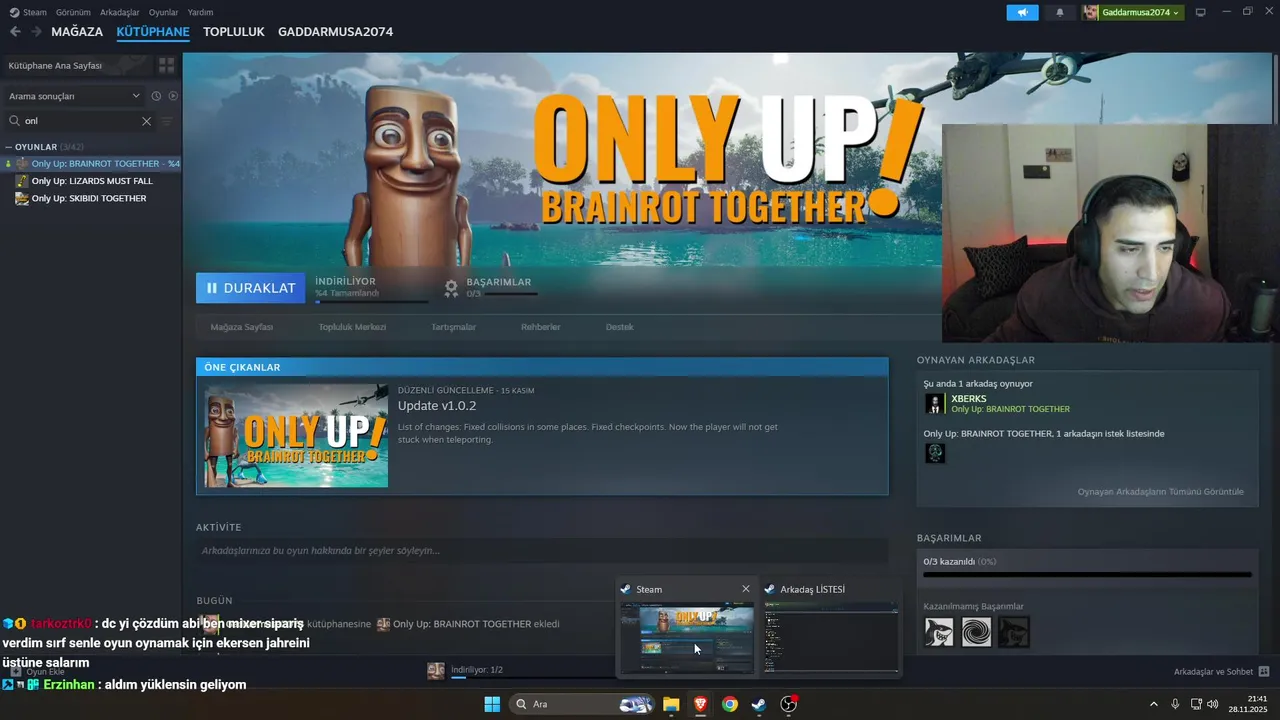Pause download with DURAKLAT button
The image size is (1280, 720).
250,288
